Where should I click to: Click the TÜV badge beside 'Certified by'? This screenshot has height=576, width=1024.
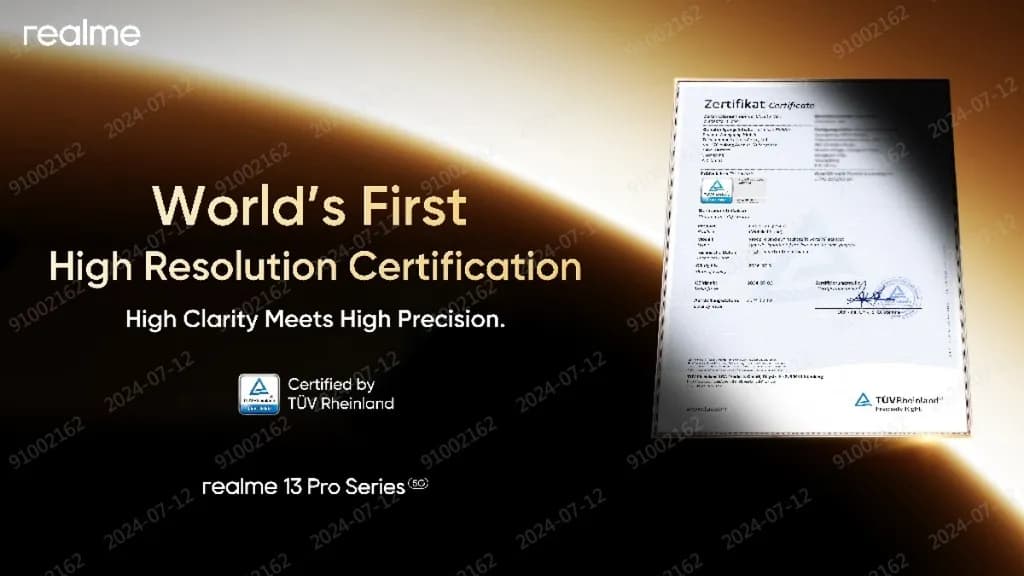[258, 393]
